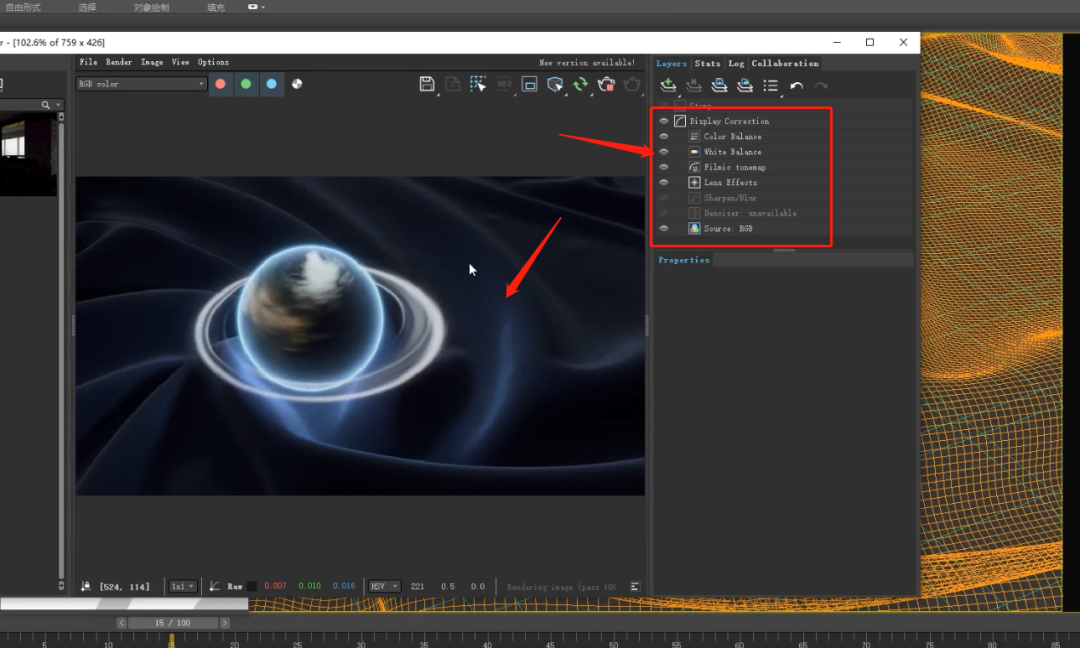Click the green refresh arrows icon
The image size is (1080, 648).
580,84
